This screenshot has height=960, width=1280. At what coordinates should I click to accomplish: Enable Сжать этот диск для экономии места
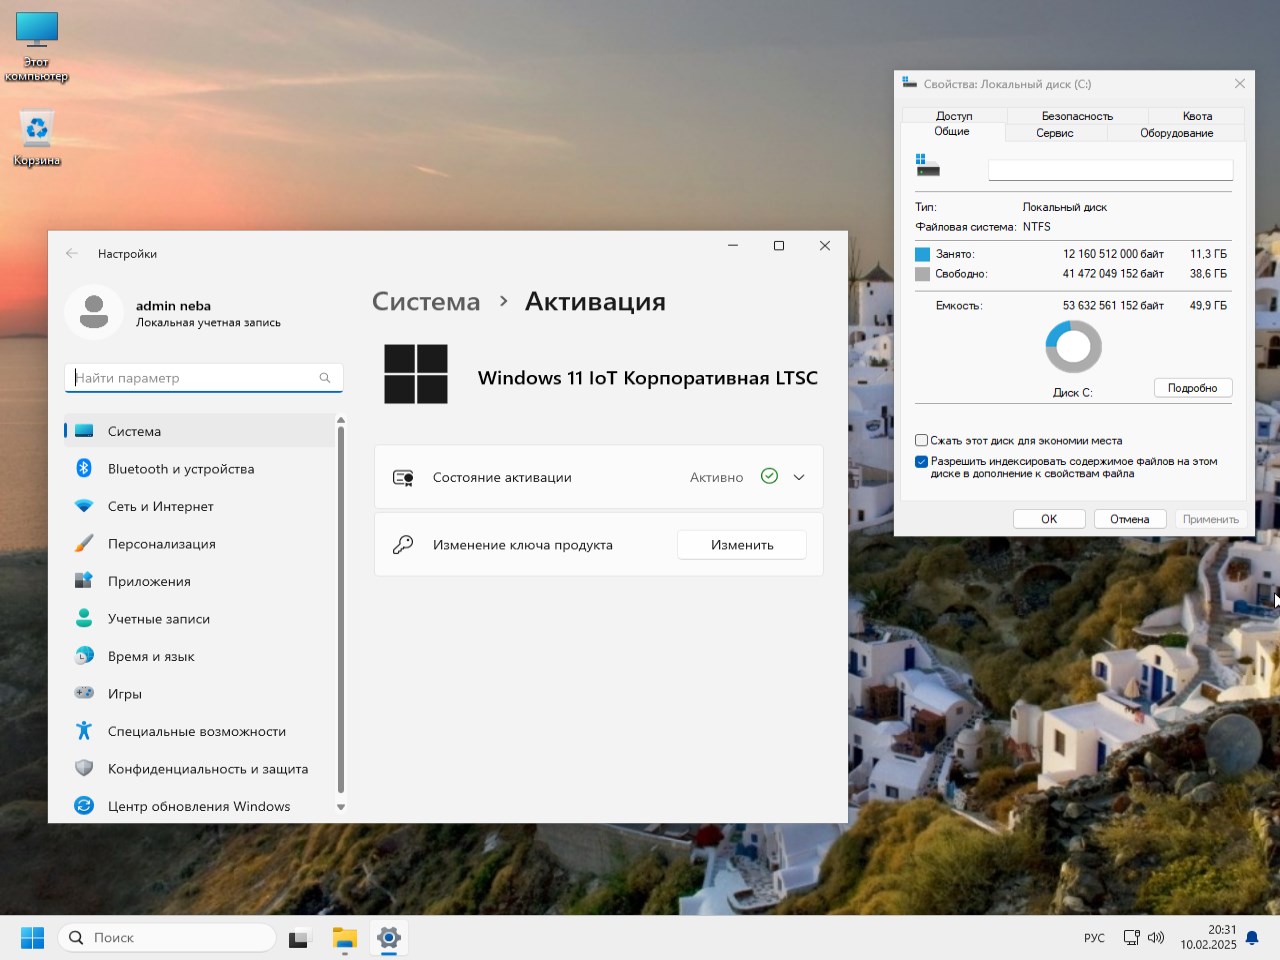[x=921, y=440]
